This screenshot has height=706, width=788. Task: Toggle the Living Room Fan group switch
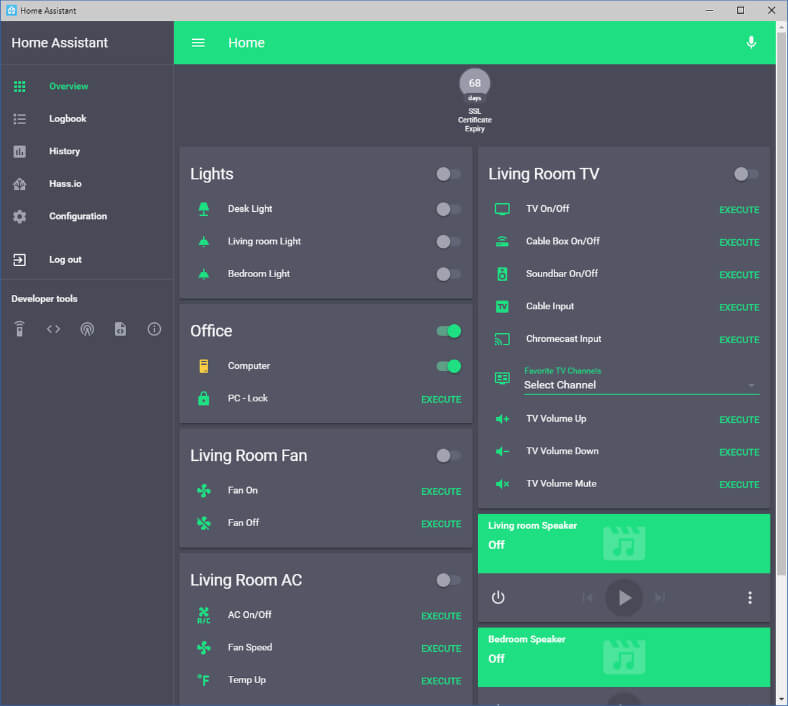click(448, 456)
